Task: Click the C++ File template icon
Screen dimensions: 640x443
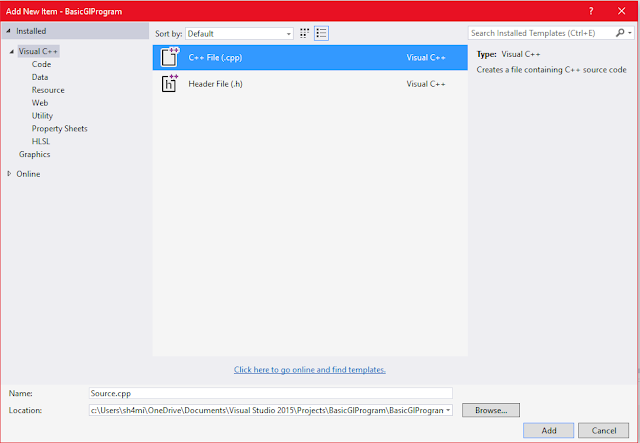Action: (170, 57)
